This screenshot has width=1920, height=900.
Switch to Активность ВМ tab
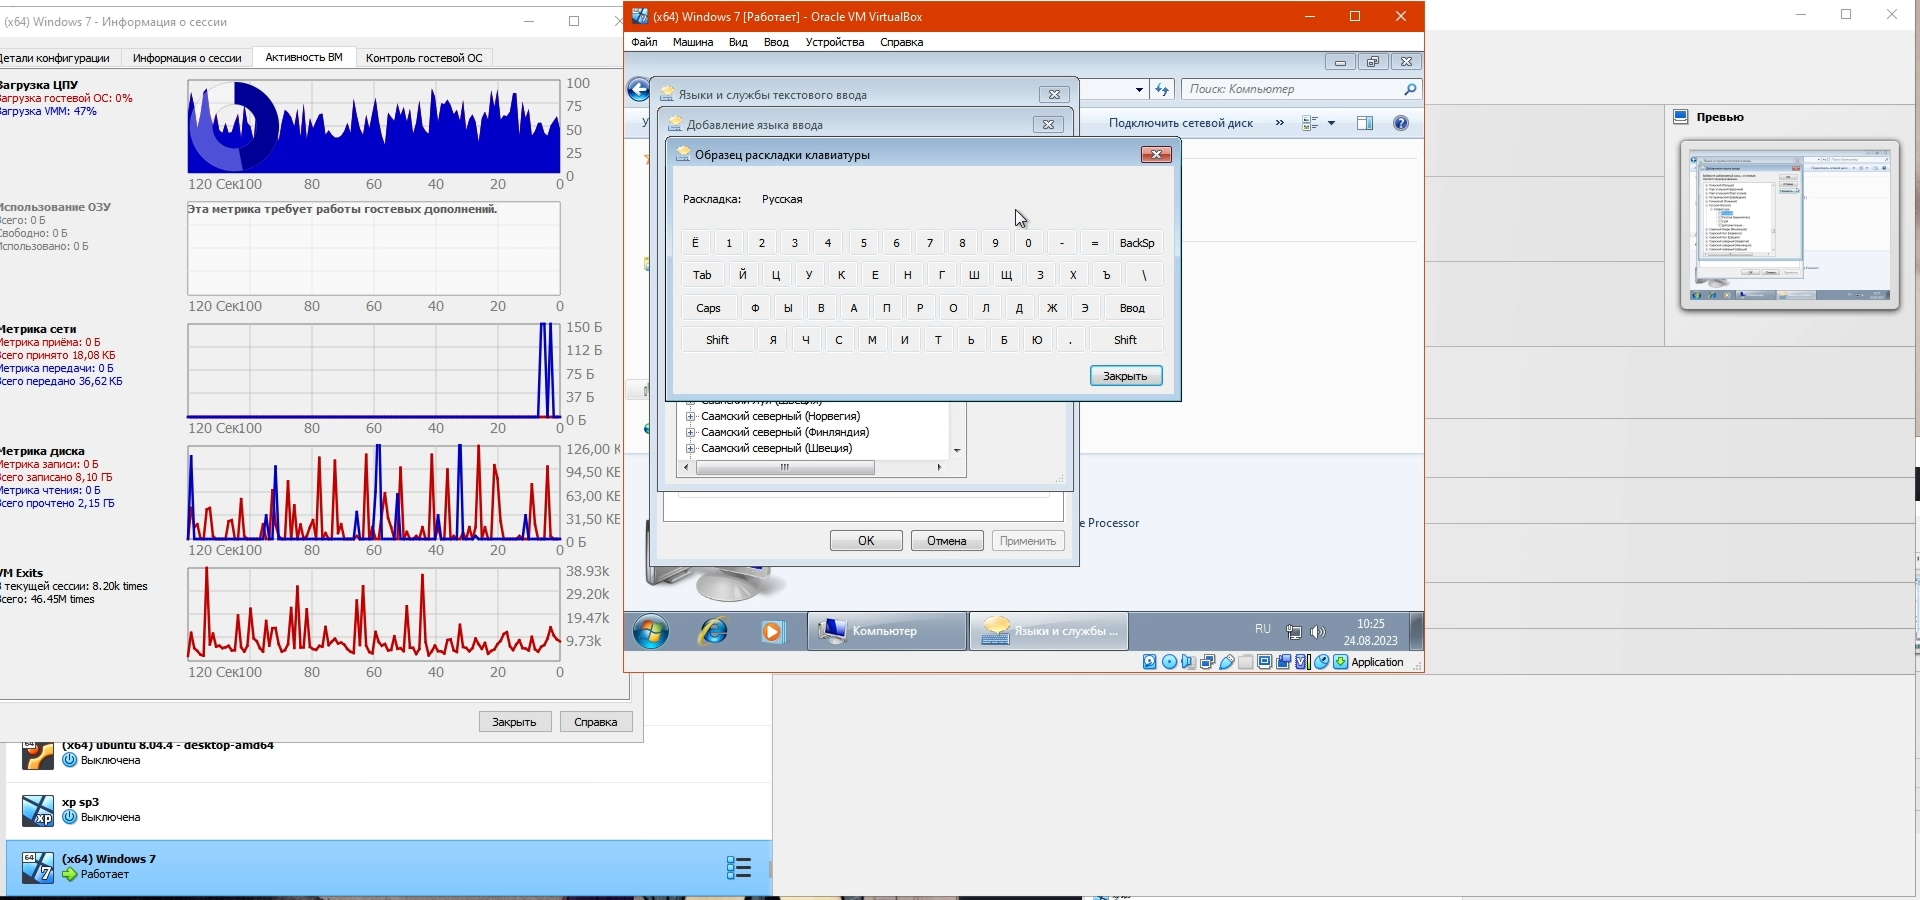point(304,58)
